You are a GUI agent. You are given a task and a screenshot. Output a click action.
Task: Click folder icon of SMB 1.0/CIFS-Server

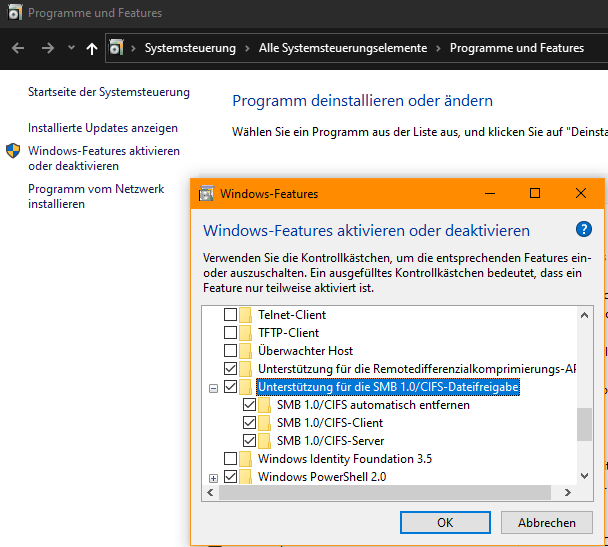264,441
